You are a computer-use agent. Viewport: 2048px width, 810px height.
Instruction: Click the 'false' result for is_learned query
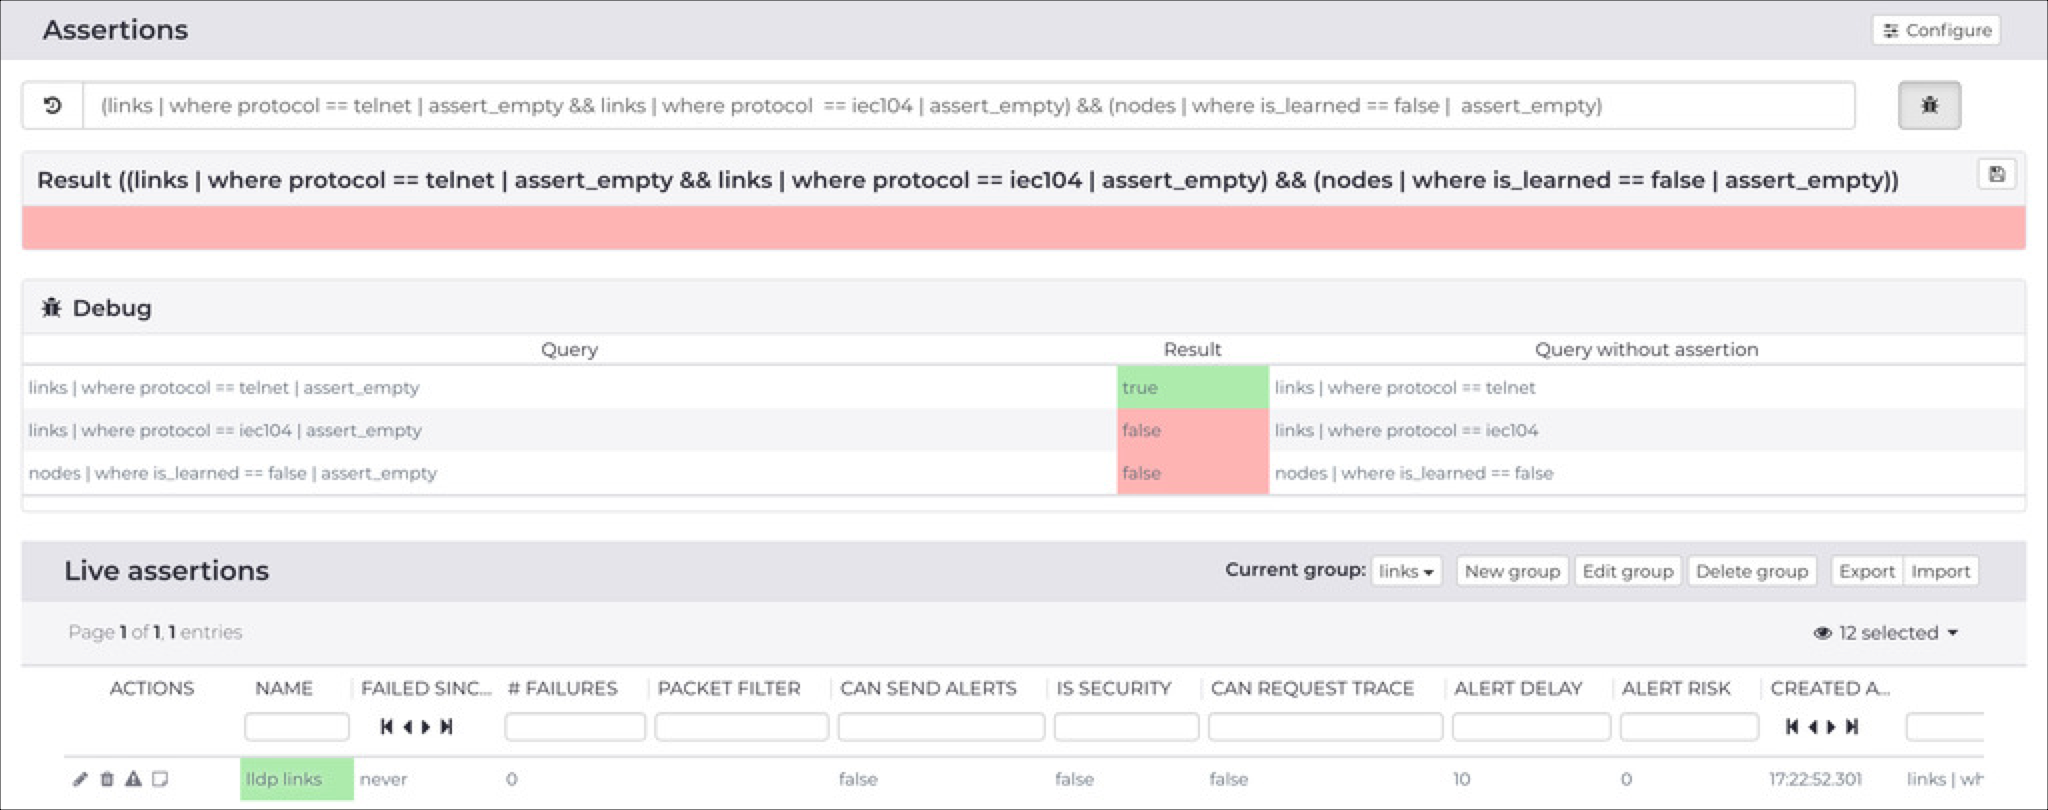1192,473
